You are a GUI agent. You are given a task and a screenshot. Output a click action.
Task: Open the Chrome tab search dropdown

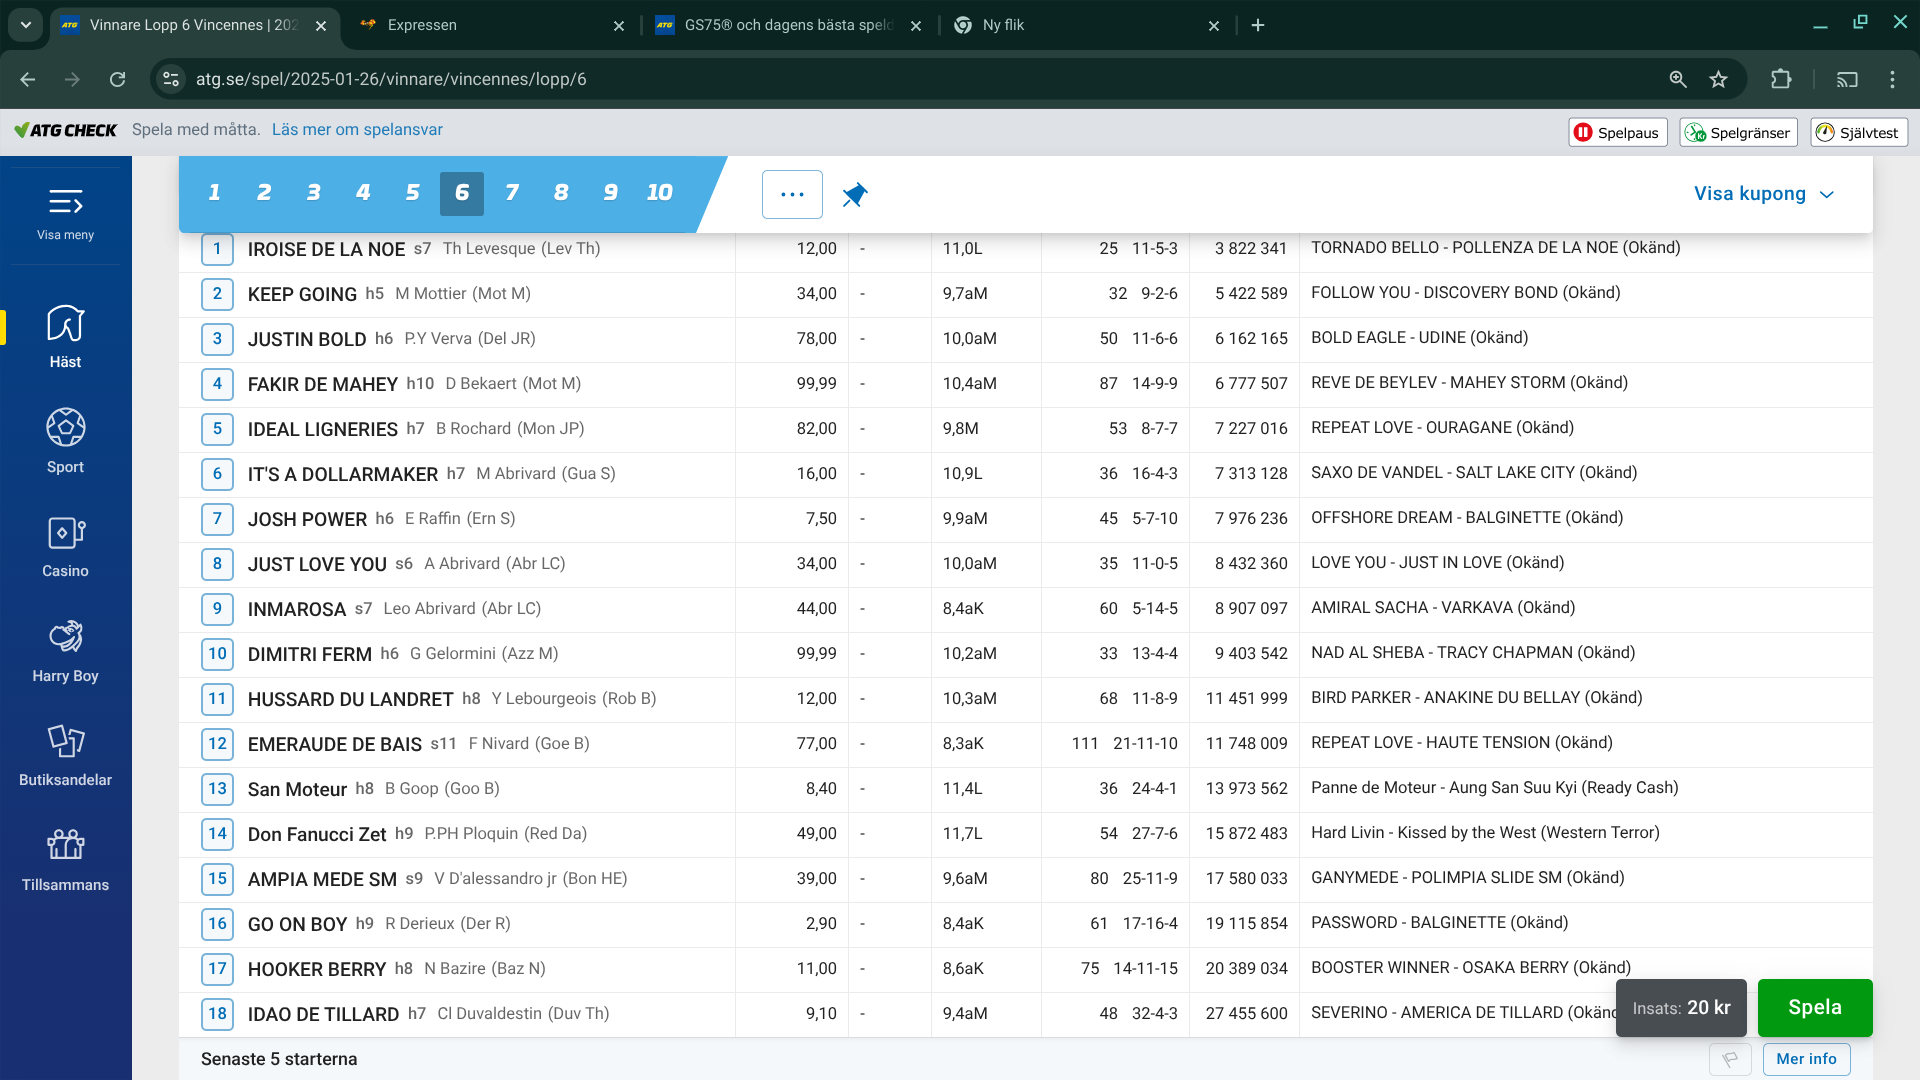click(x=26, y=25)
